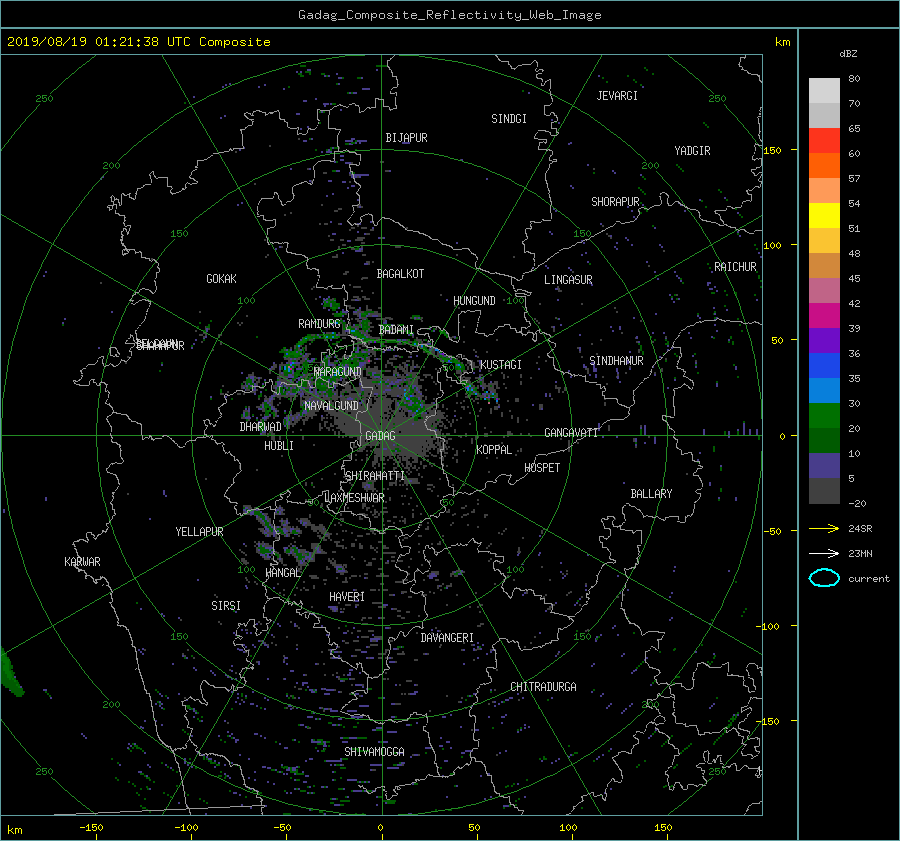Click the cyan 'current' ellipse icon
Viewport: 900px width, 841px height.
coord(824,578)
